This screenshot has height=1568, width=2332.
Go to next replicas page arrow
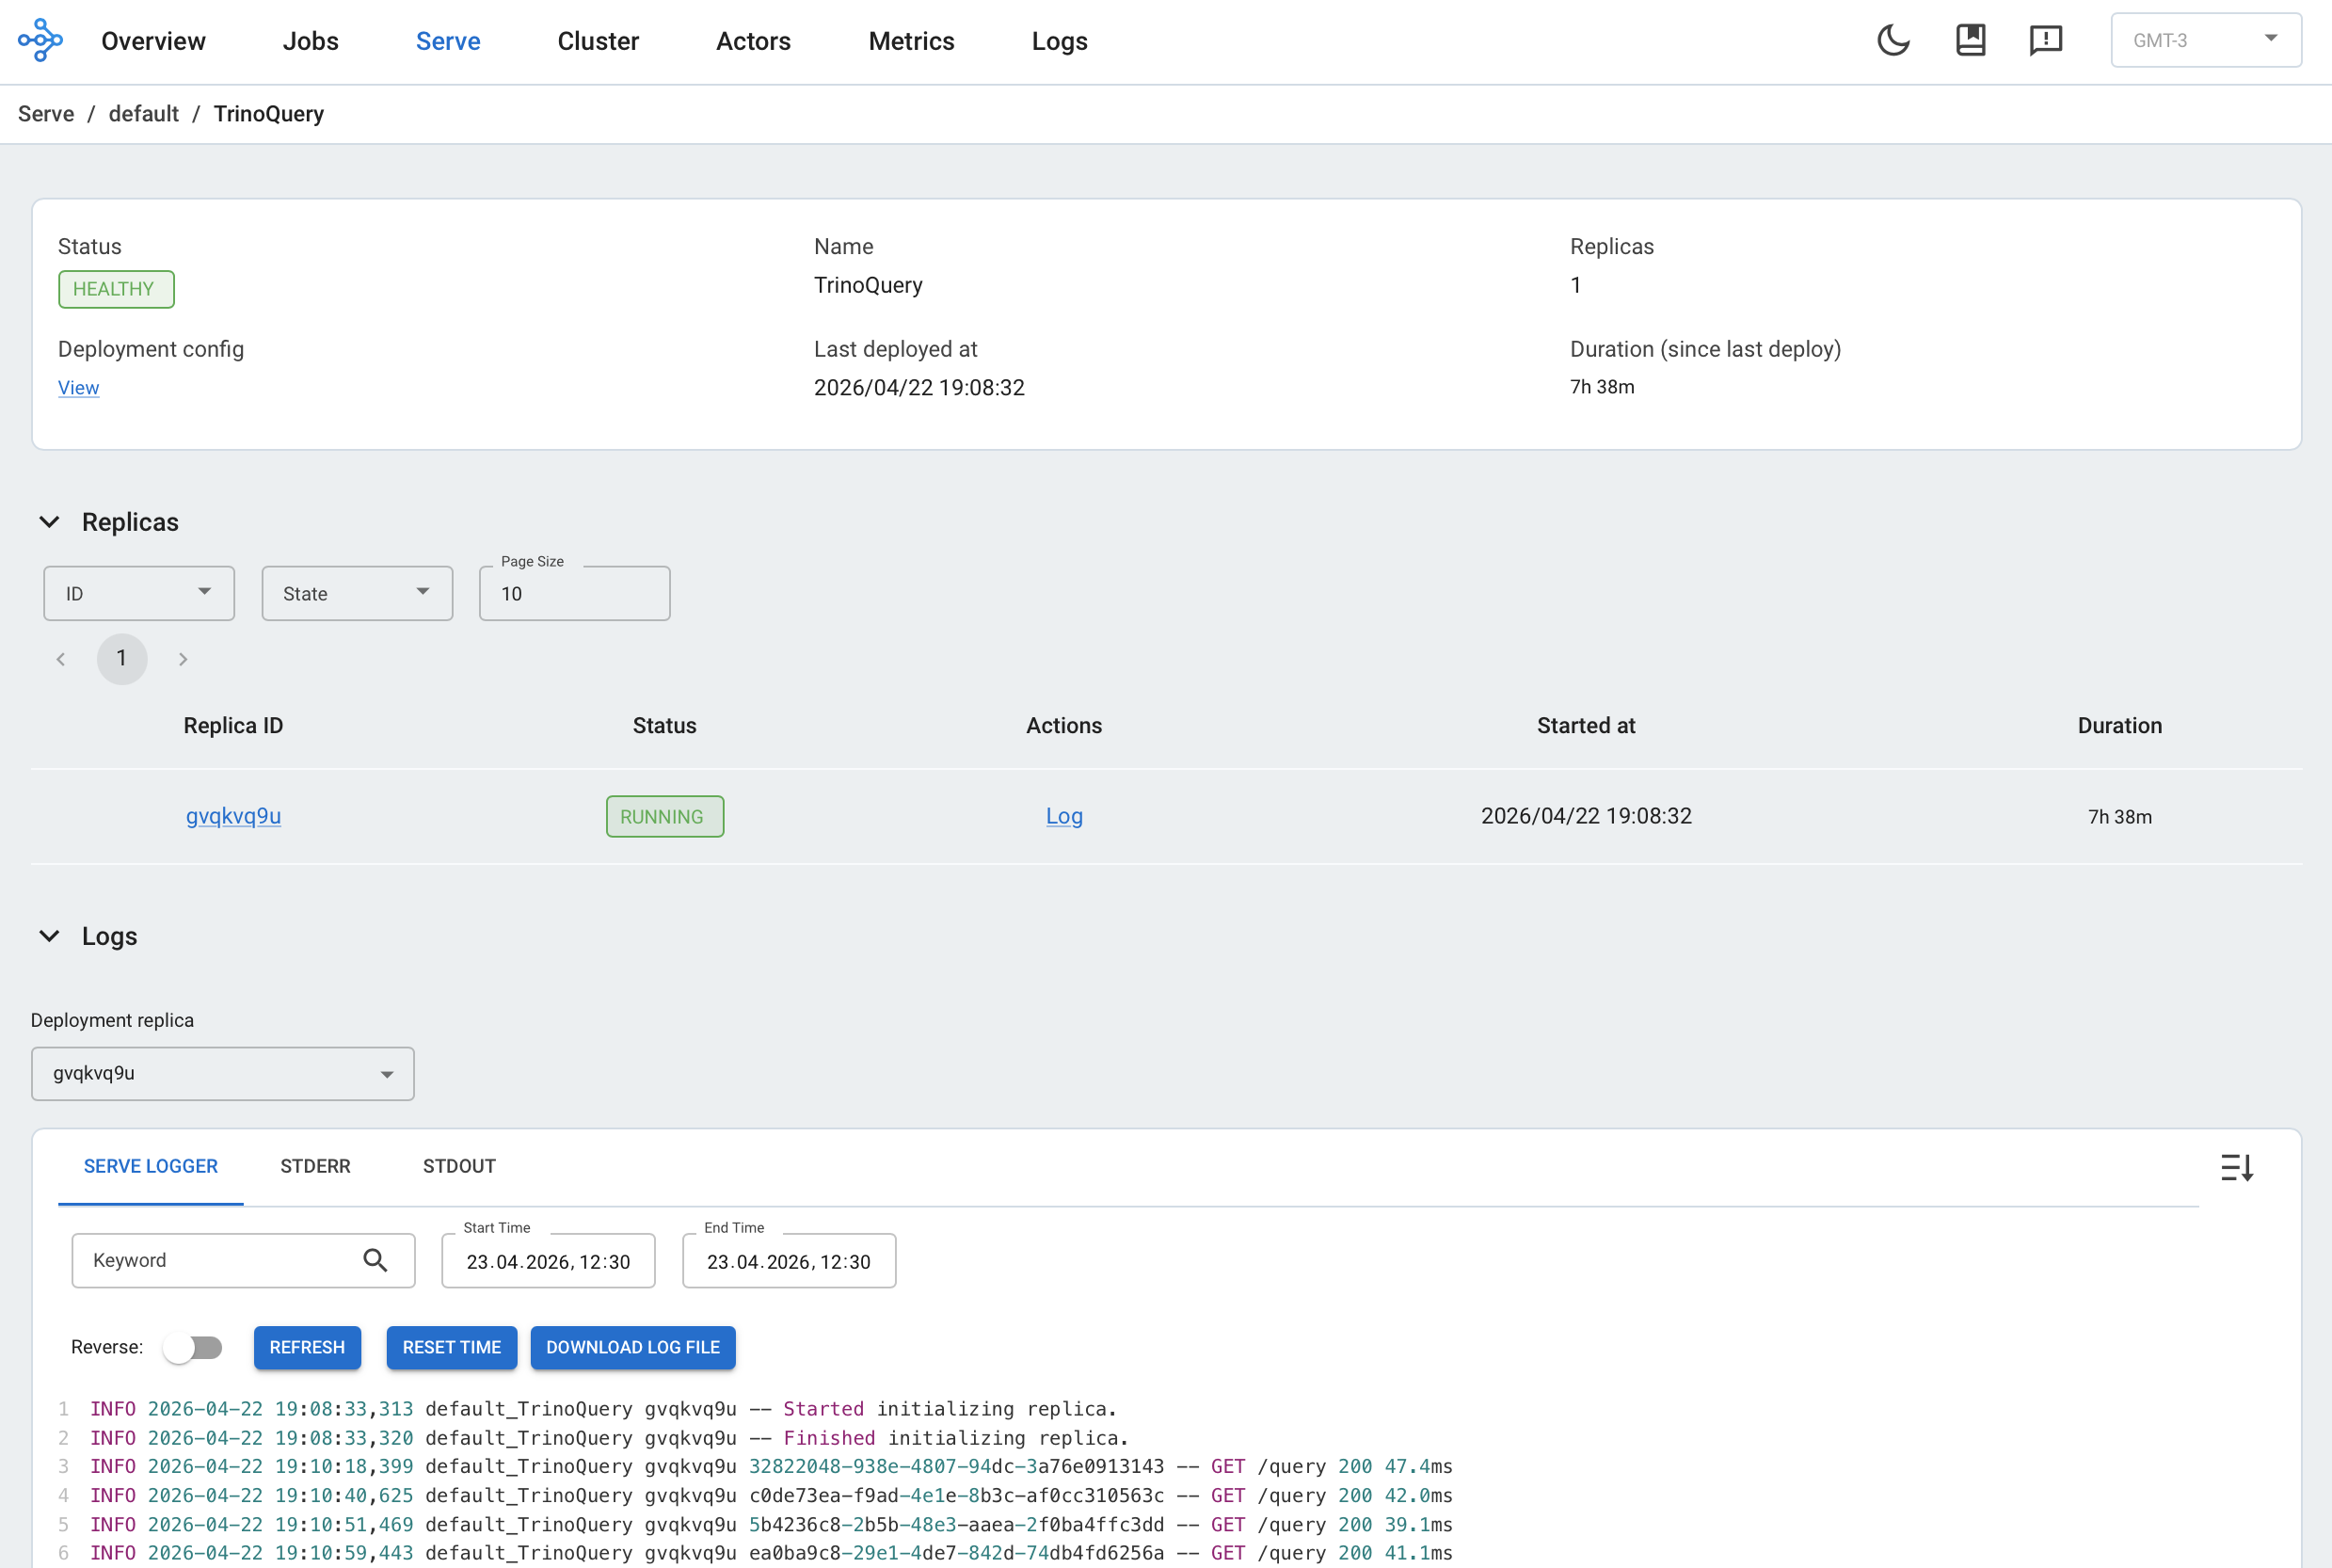pos(183,659)
